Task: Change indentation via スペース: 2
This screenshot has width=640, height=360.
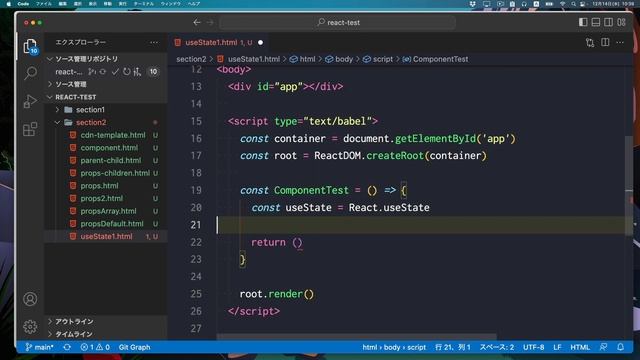Action: [x=497, y=347]
